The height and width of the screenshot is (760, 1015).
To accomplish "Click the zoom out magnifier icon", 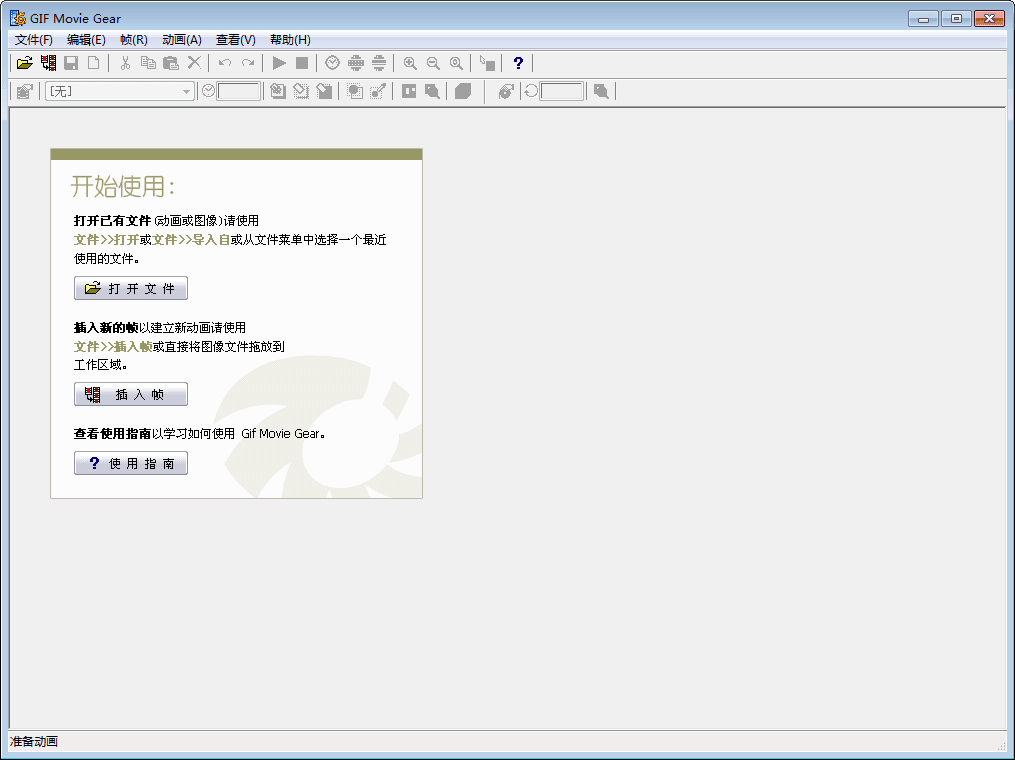I will pos(433,63).
